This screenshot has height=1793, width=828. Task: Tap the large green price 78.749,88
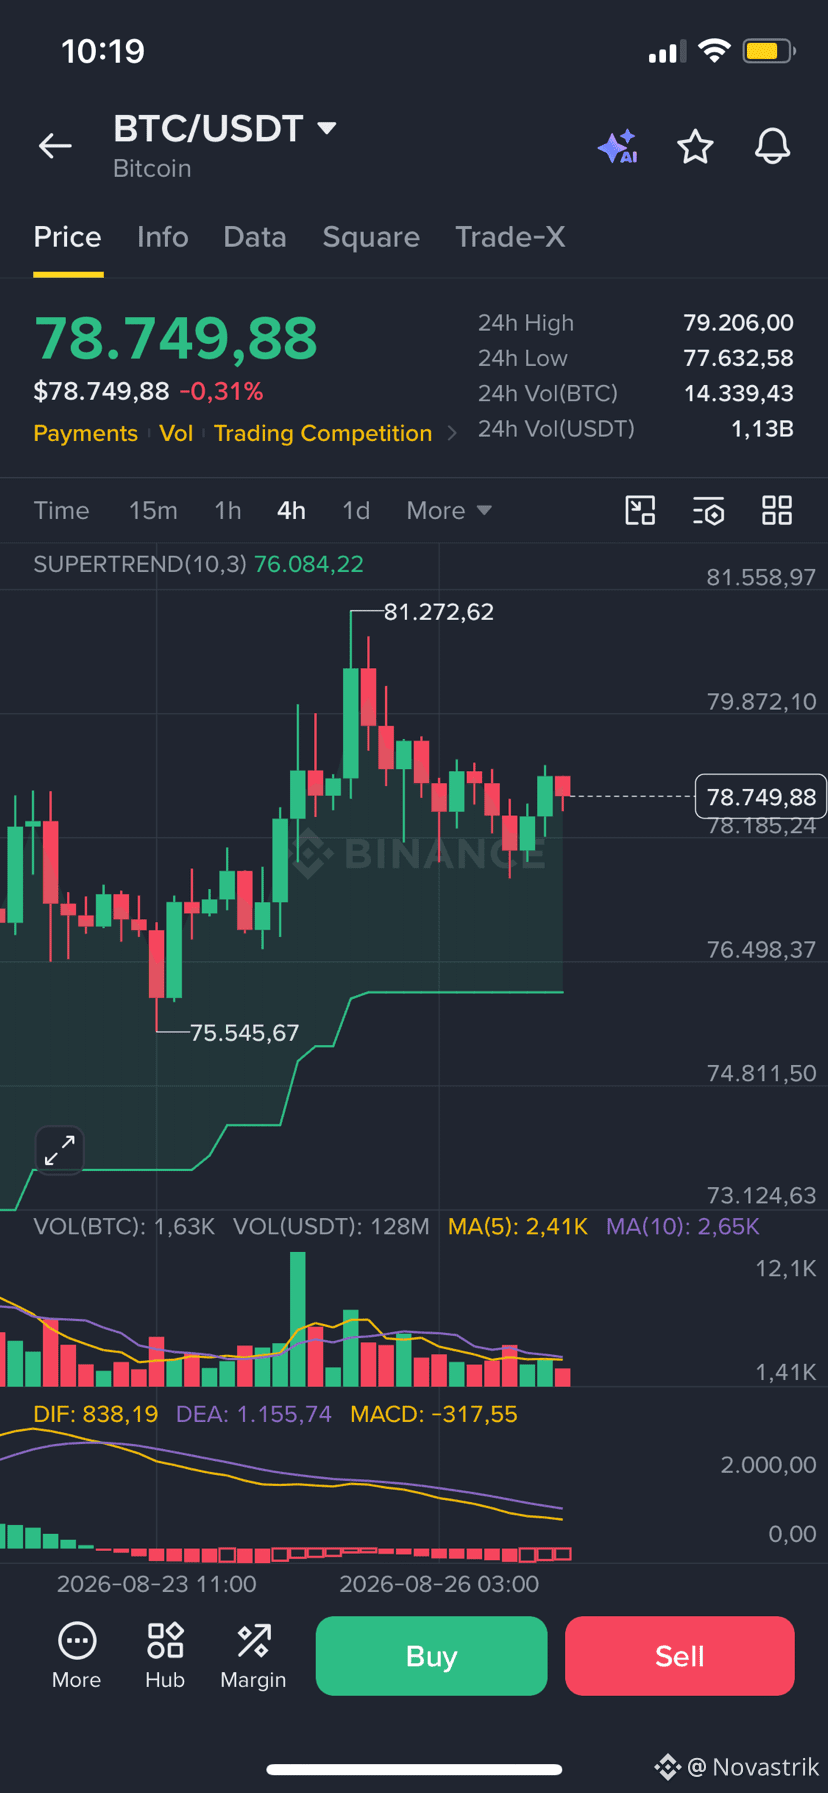pos(176,338)
